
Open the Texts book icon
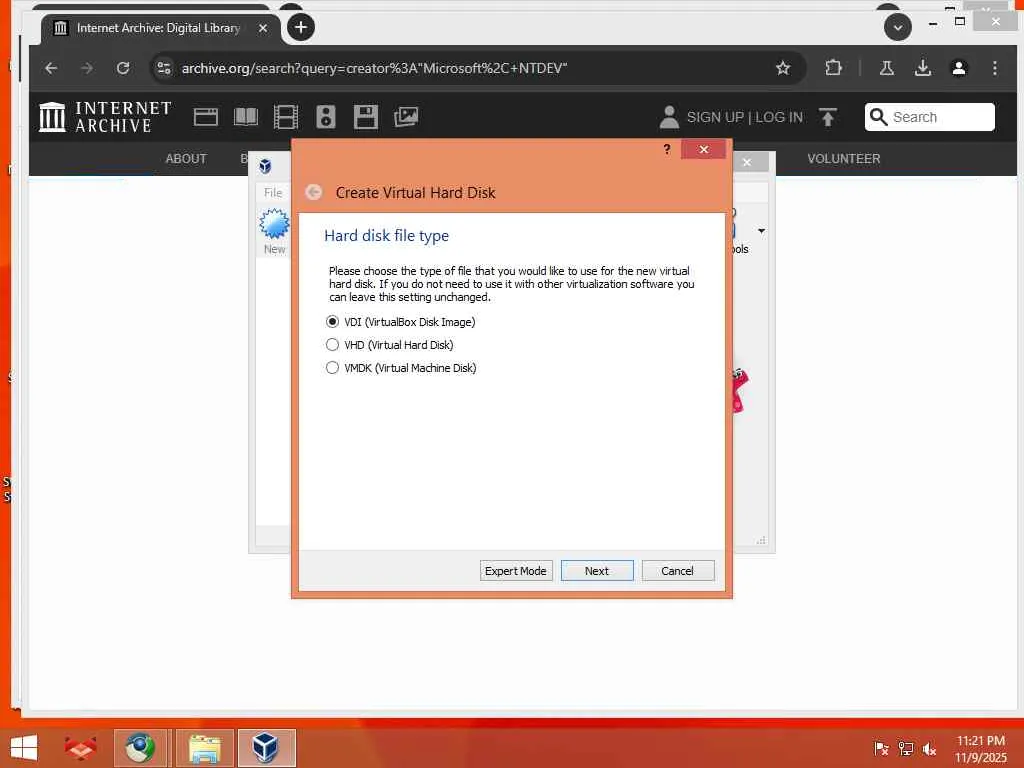point(246,117)
